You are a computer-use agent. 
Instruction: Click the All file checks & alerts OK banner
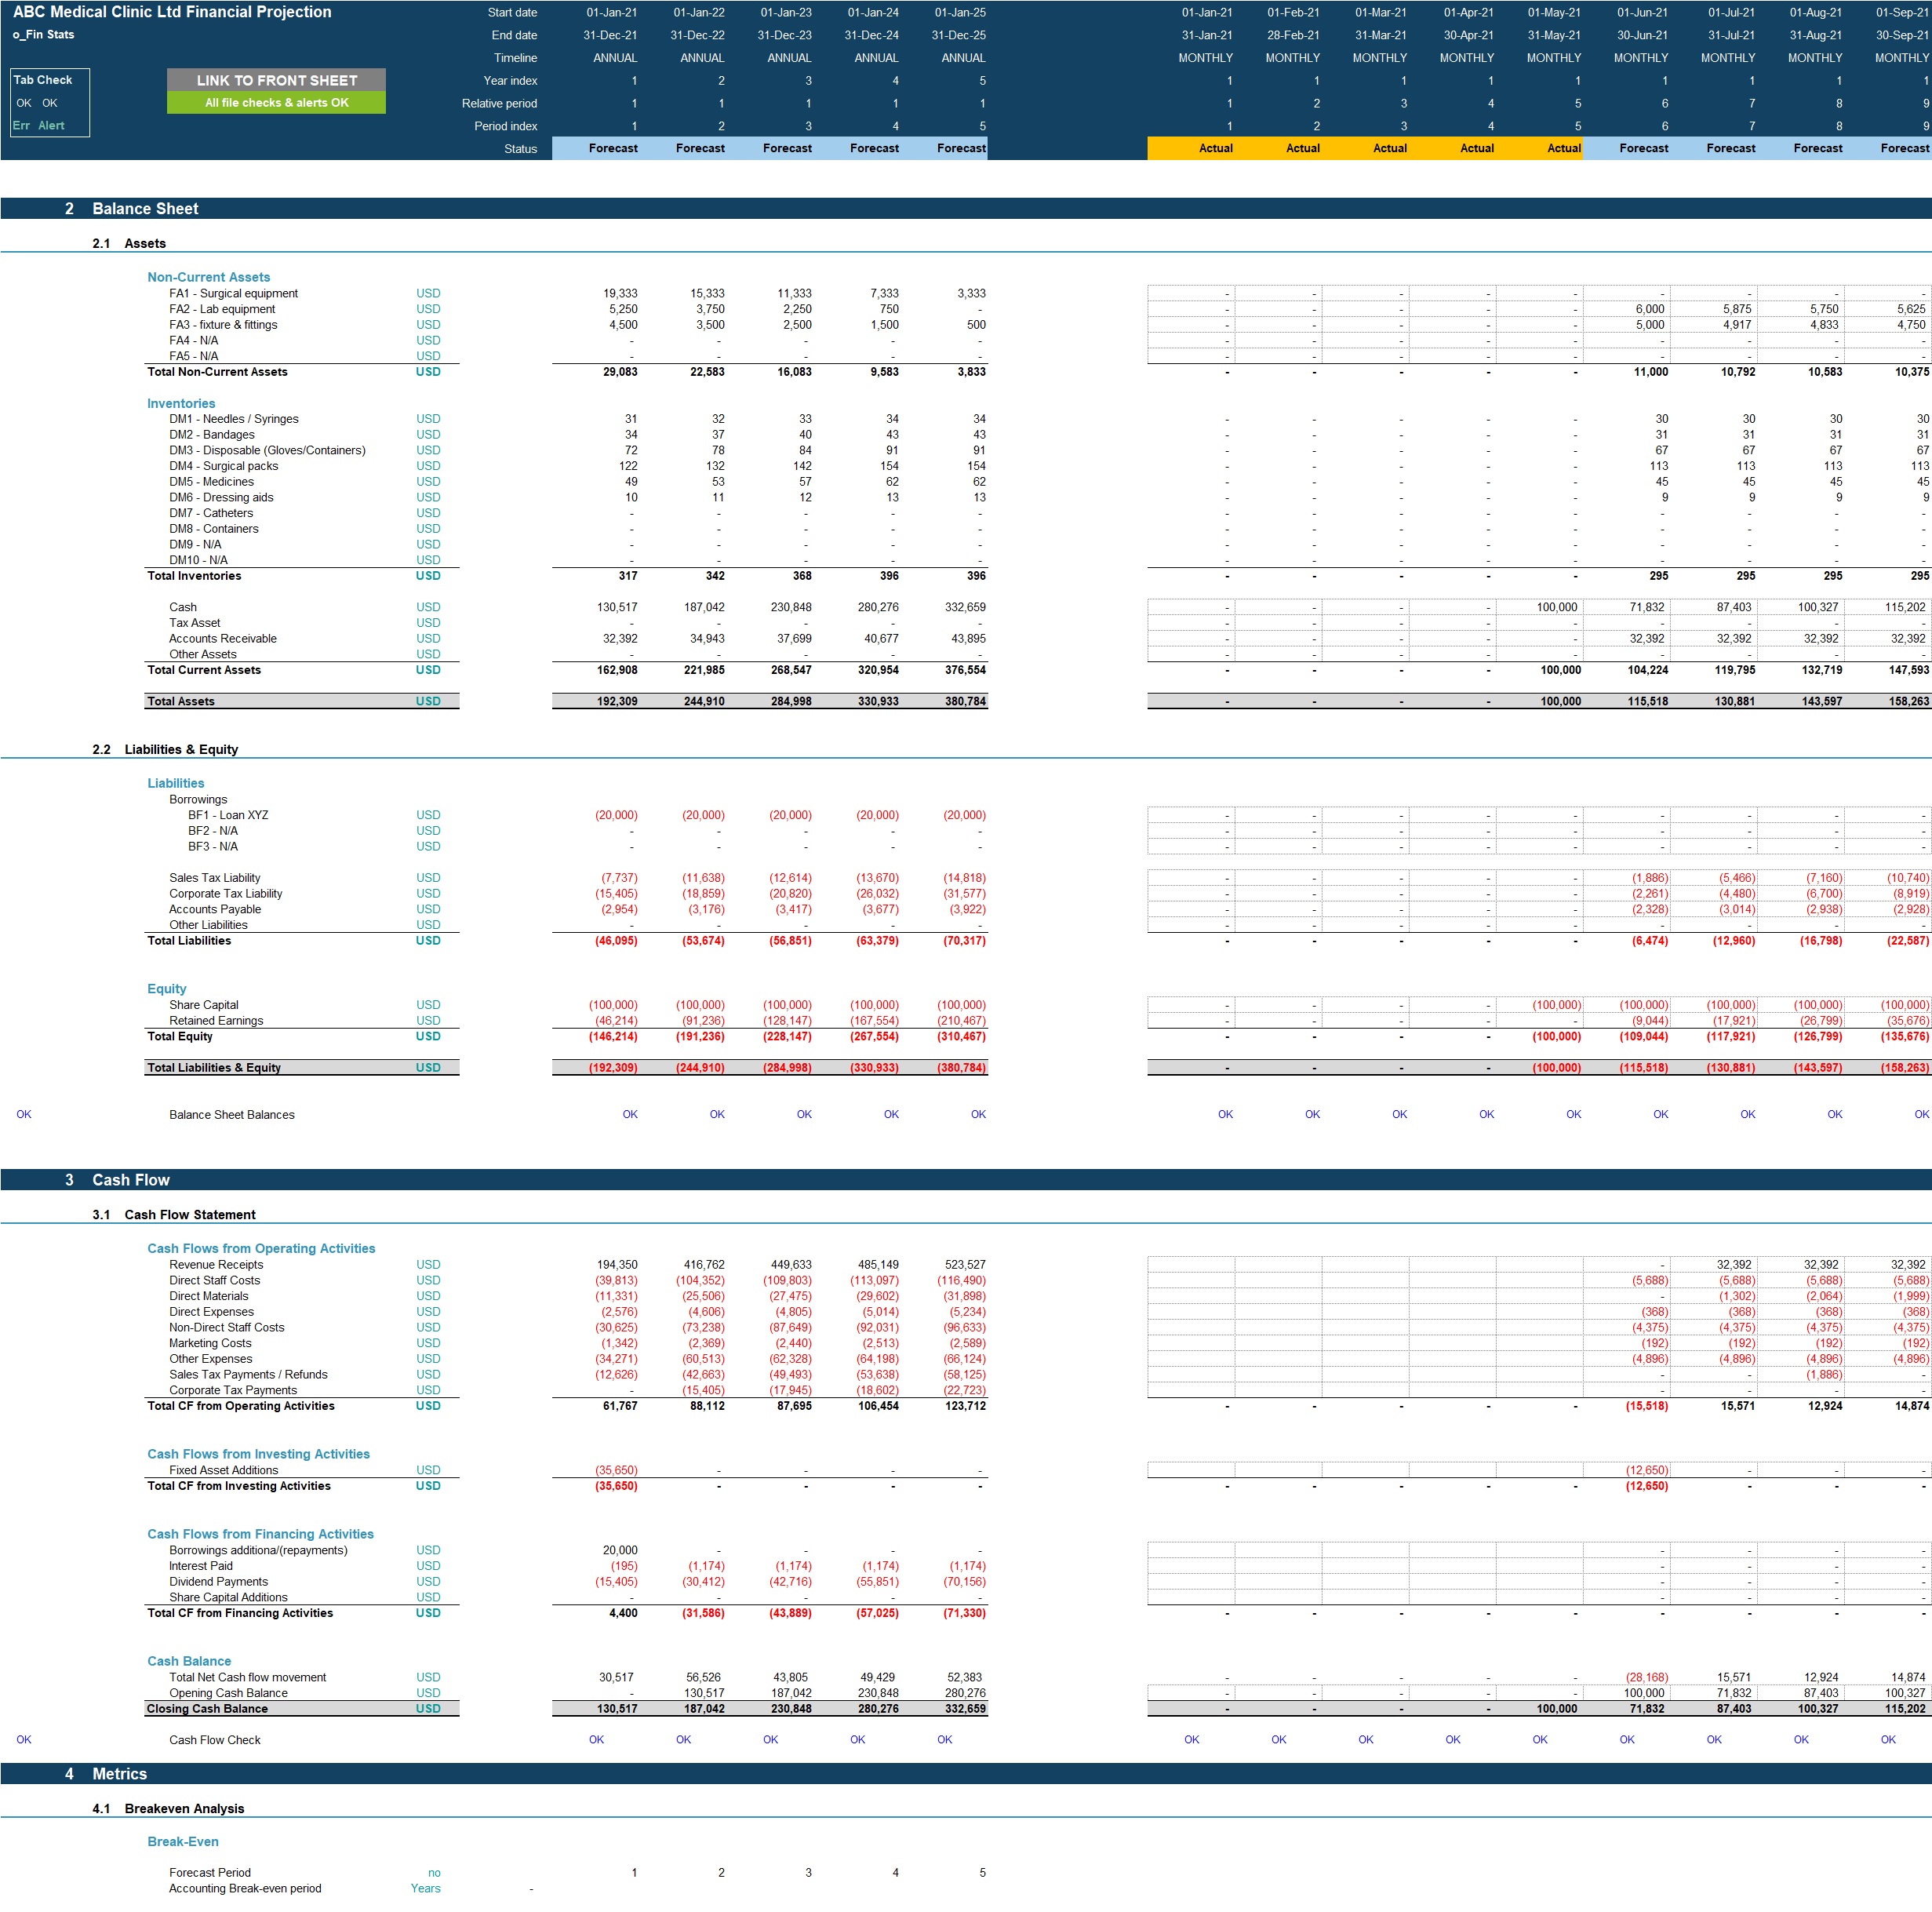point(276,103)
